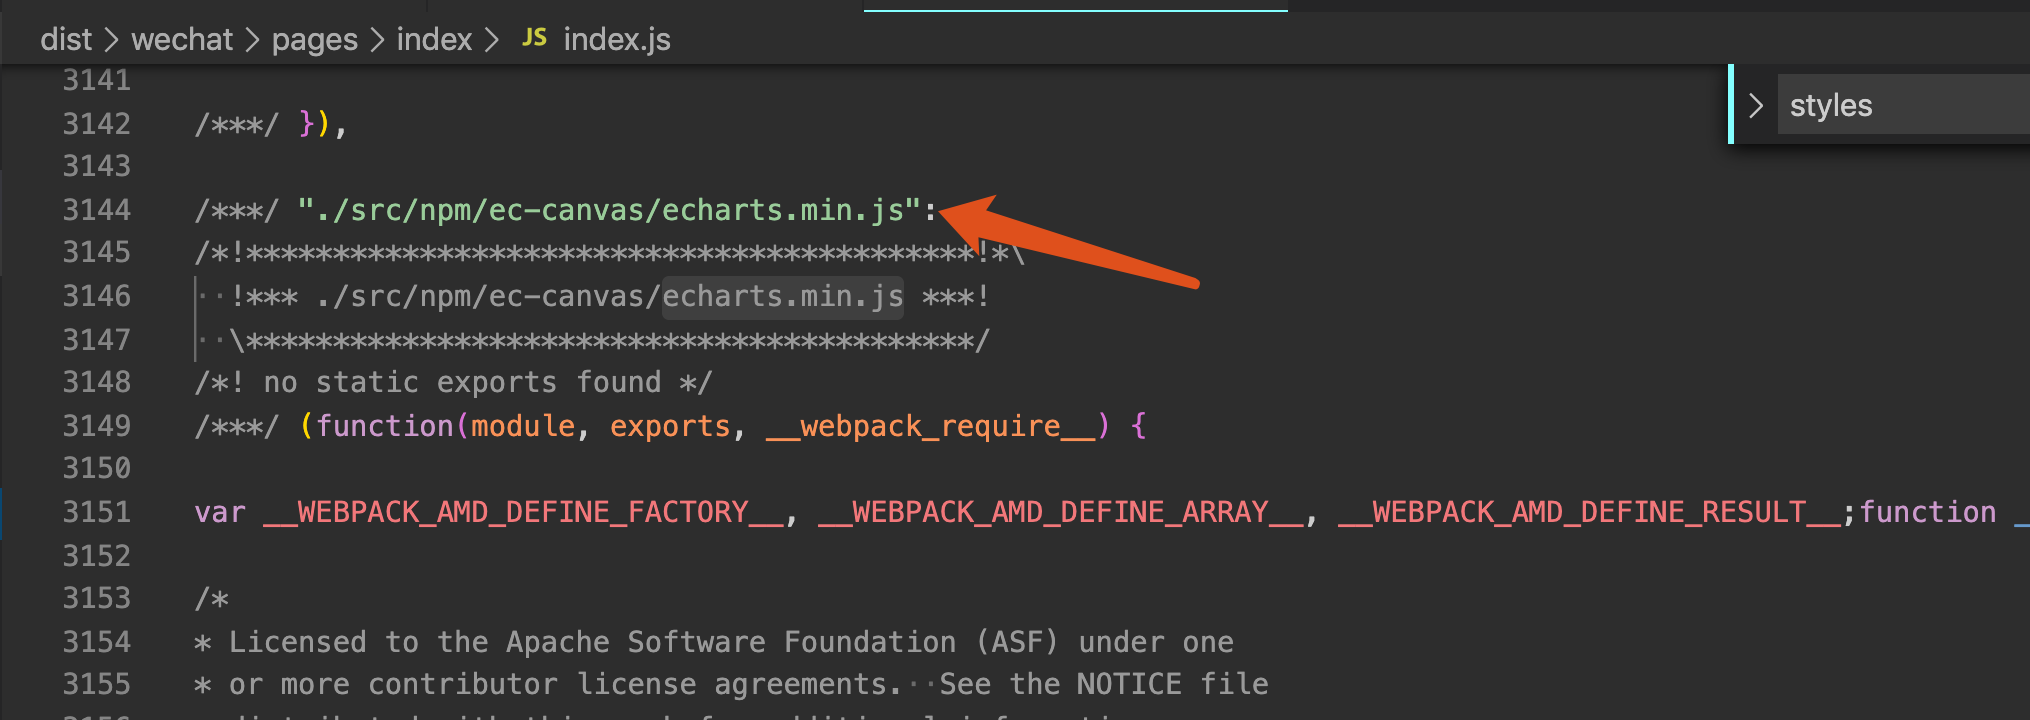Screen dimensions: 2030x720
Task: Open the index.js breadcrumb item
Action: coord(617,40)
